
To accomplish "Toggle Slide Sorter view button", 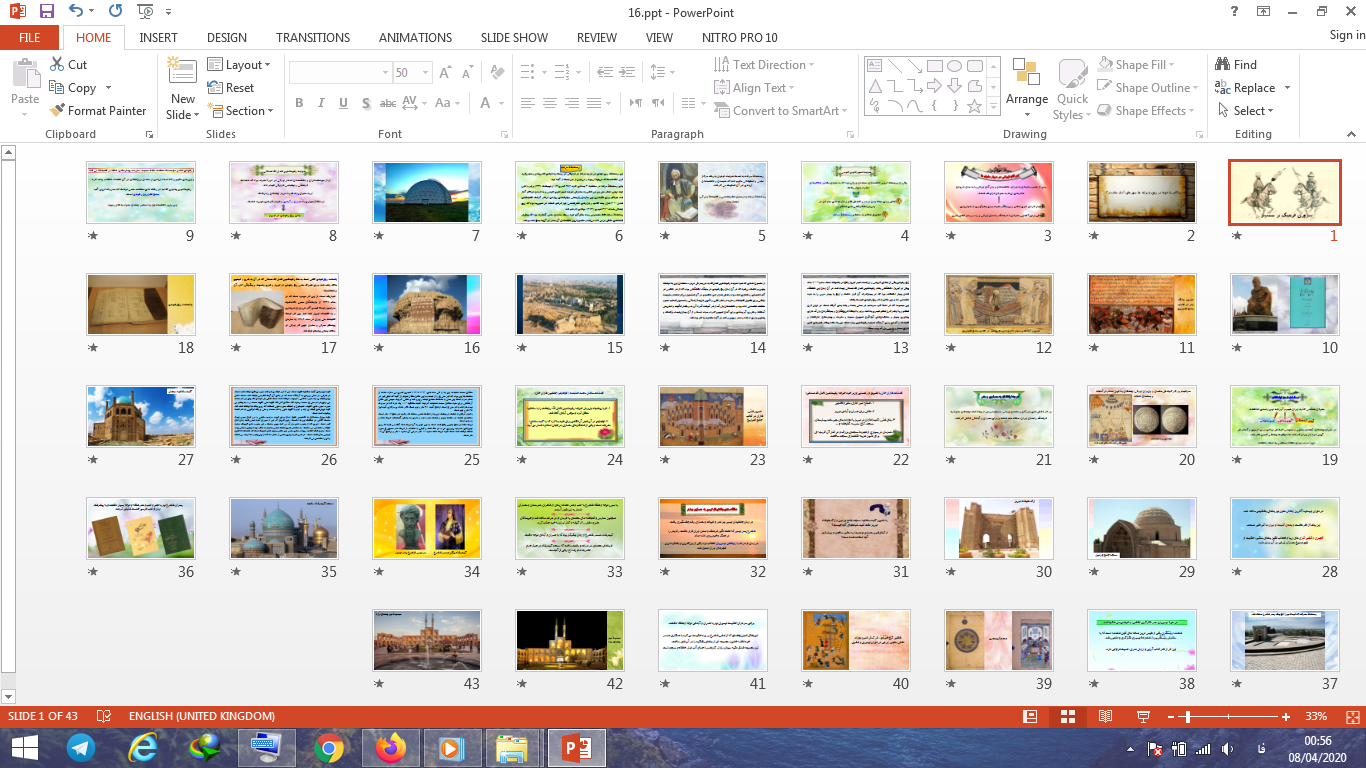I will (x=1067, y=716).
